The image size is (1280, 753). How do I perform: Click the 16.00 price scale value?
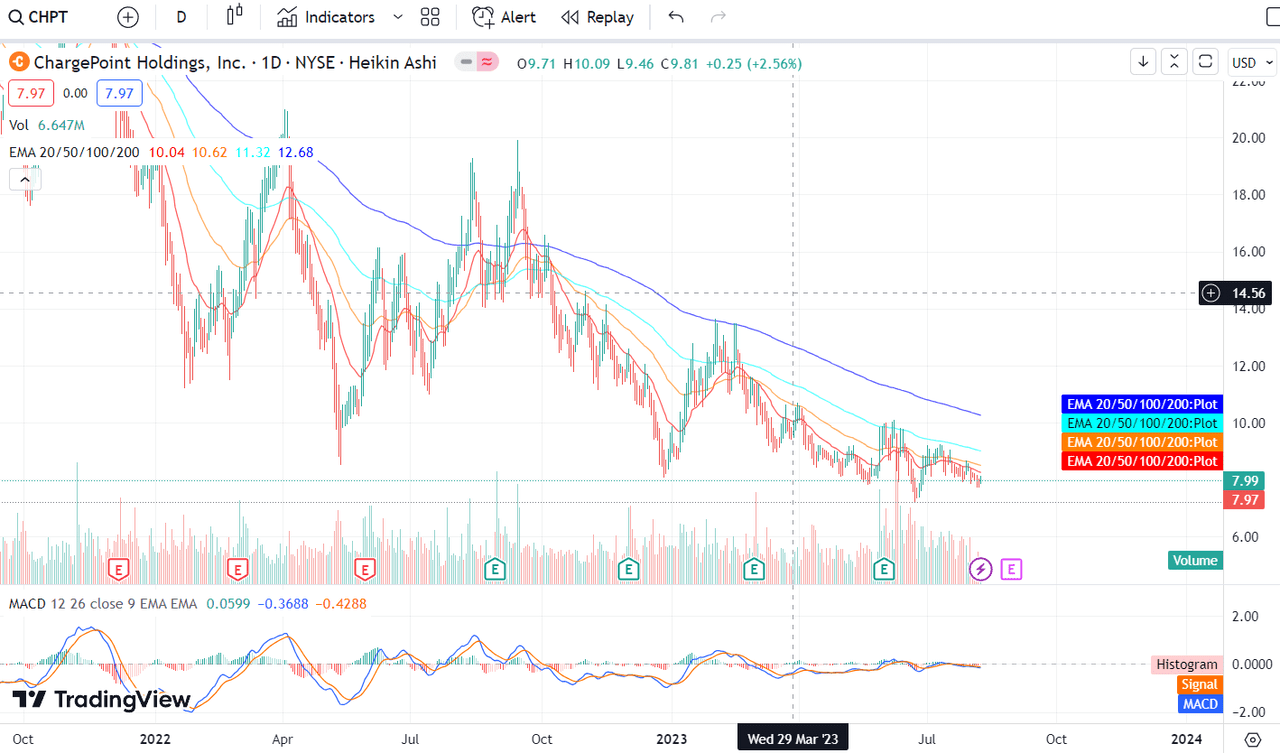coord(1250,252)
